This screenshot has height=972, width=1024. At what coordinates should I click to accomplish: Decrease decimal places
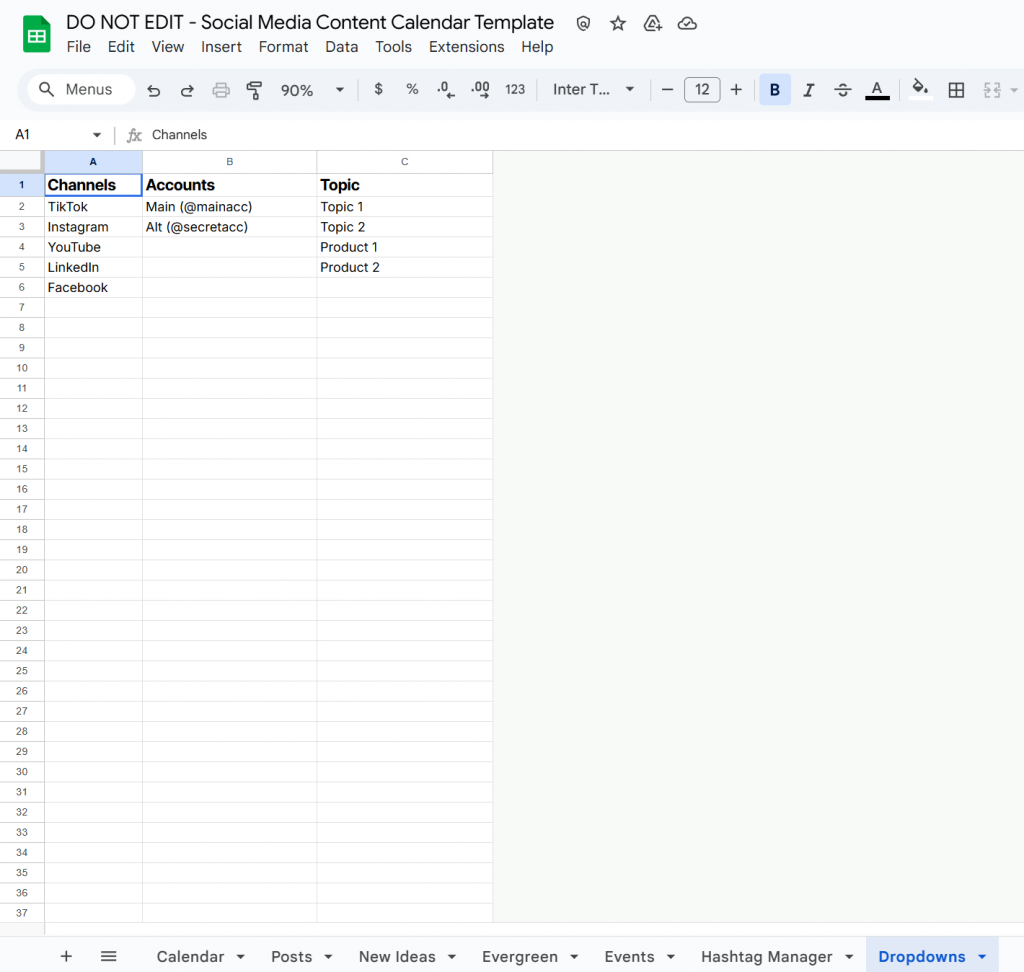coord(445,89)
